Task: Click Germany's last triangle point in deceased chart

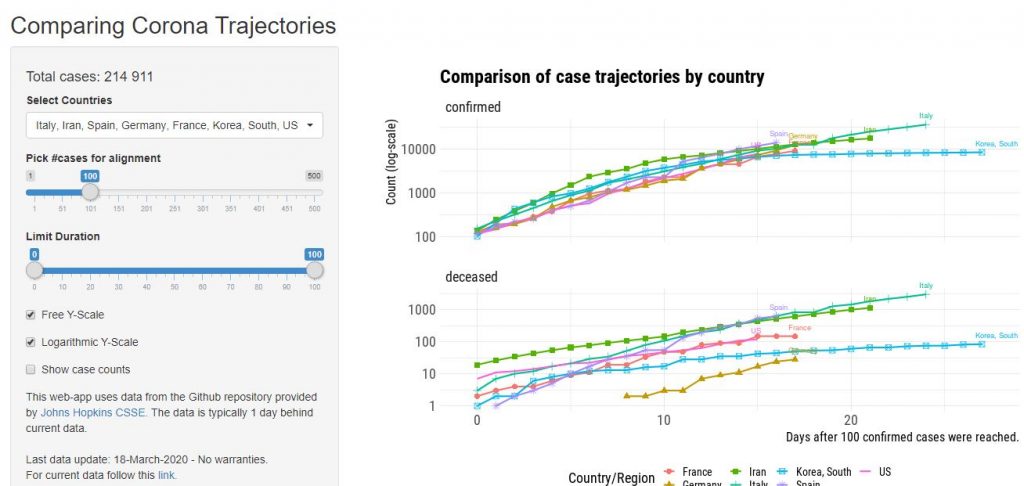Action: click(x=795, y=358)
